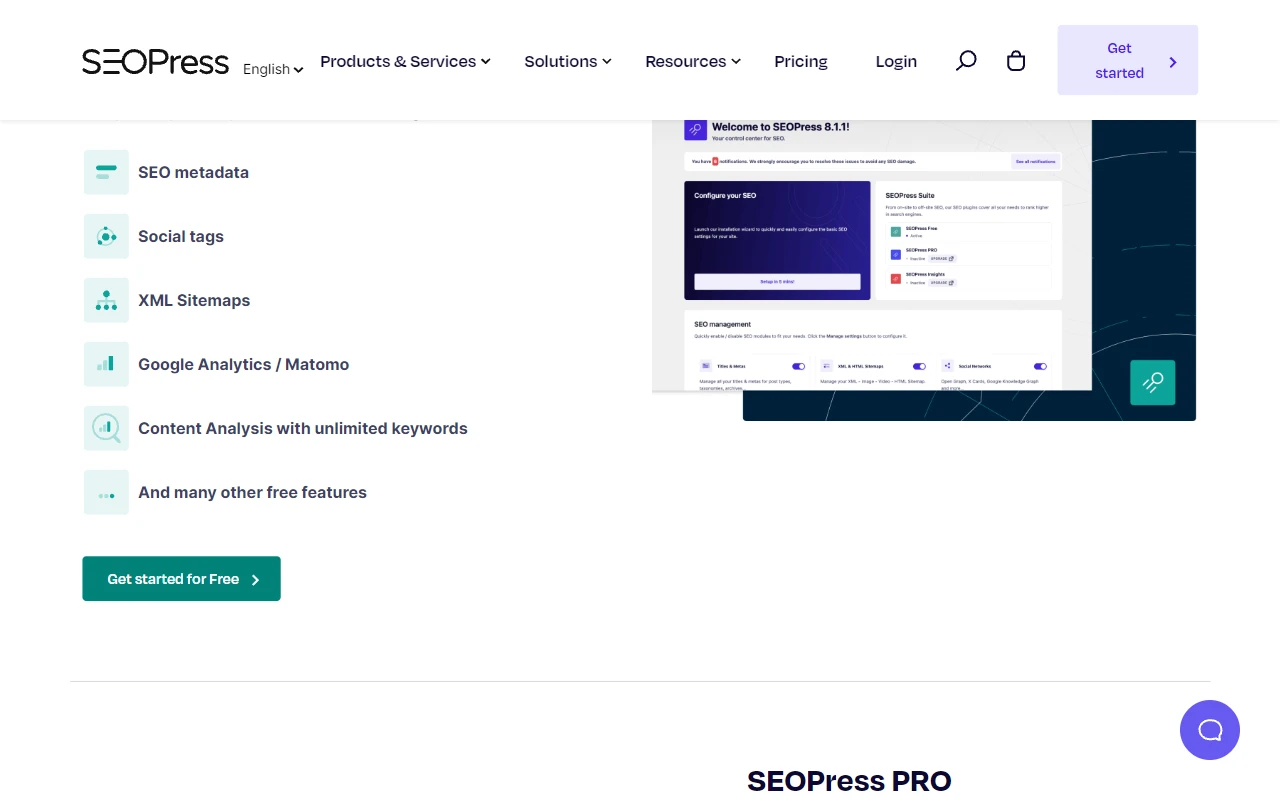This screenshot has width=1280, height=800.
Task: Click And many other free features text
Action: 252,492
